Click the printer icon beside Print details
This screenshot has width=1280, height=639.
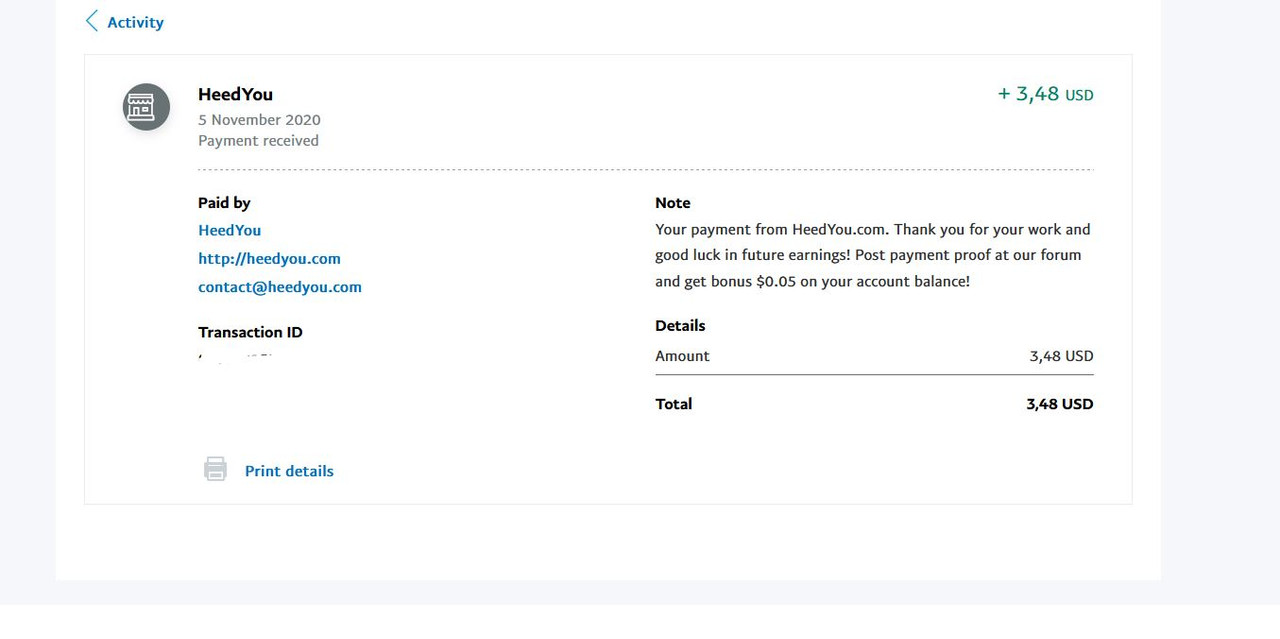coord(215,469)
